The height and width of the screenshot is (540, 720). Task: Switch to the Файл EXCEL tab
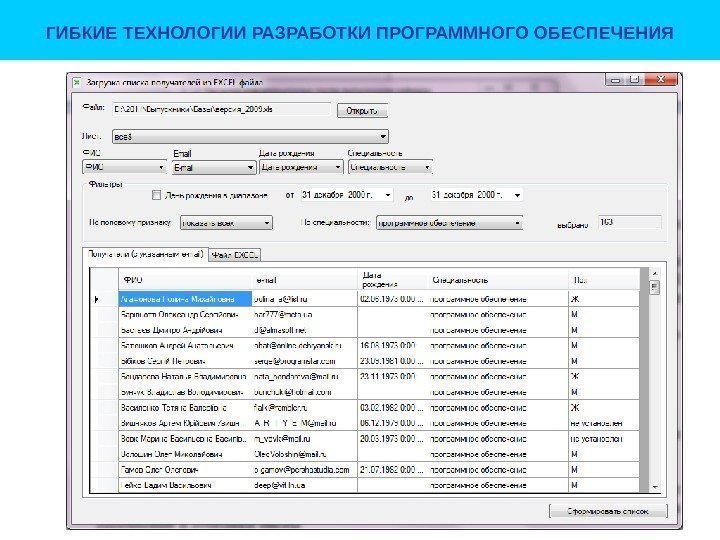point(235,255)
